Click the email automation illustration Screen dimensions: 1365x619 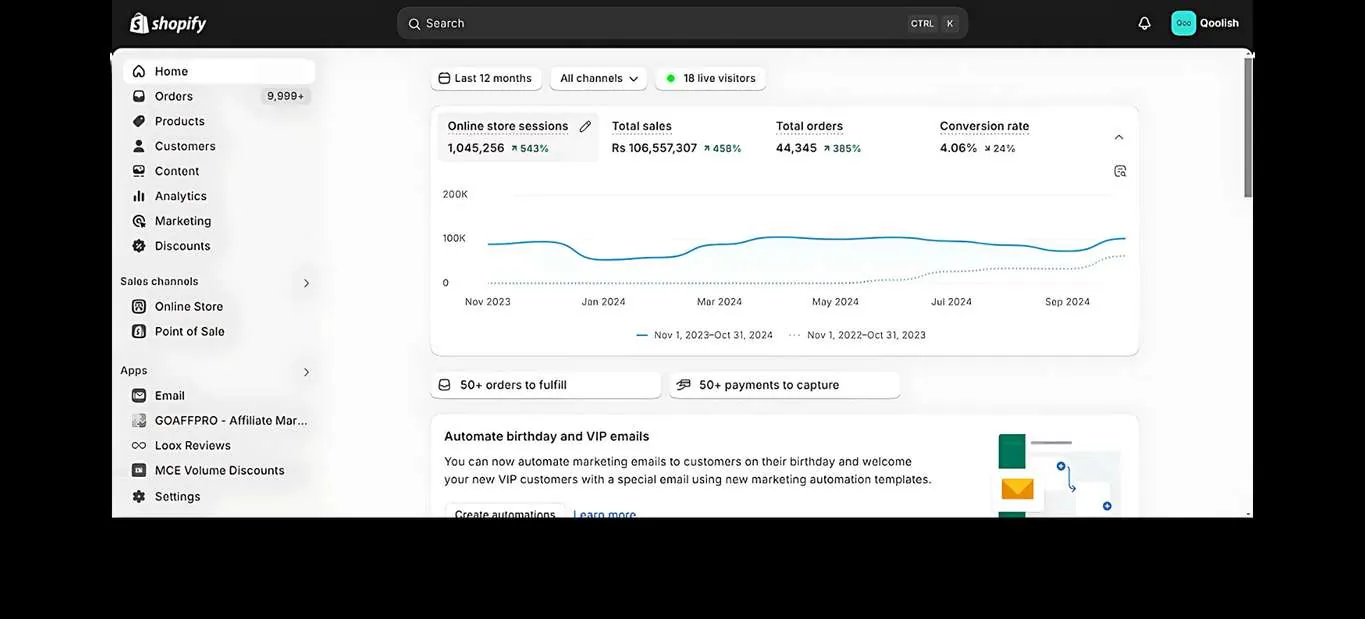pos(1057,475)
